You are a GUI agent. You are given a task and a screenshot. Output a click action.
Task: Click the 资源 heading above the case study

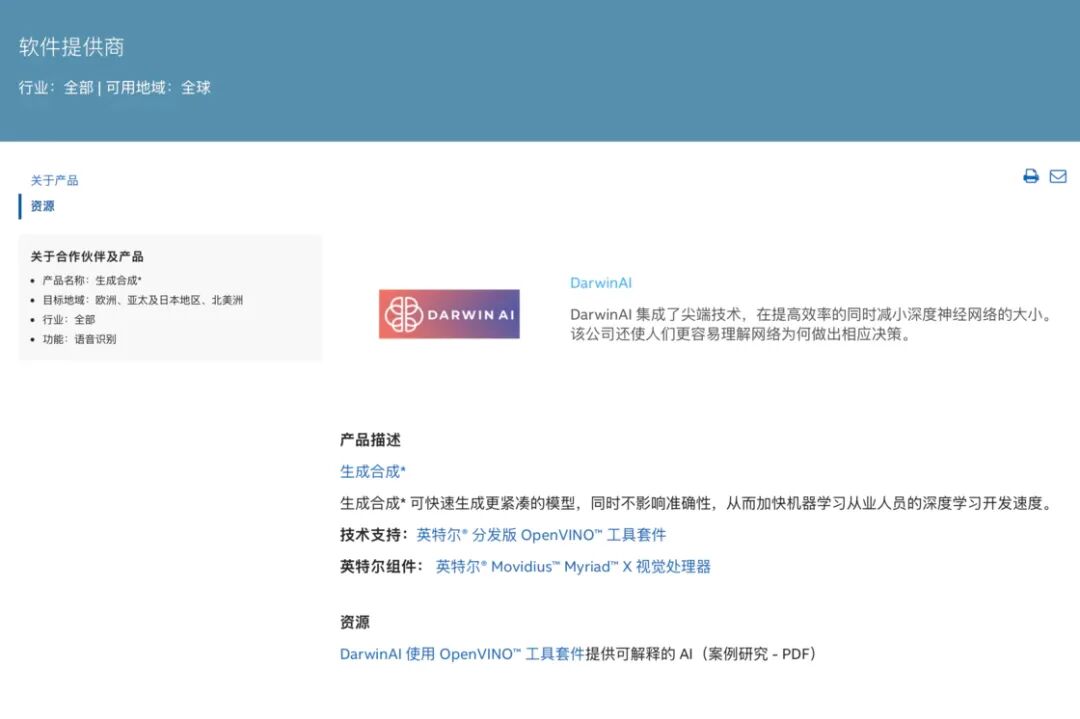tap(355, 623)
